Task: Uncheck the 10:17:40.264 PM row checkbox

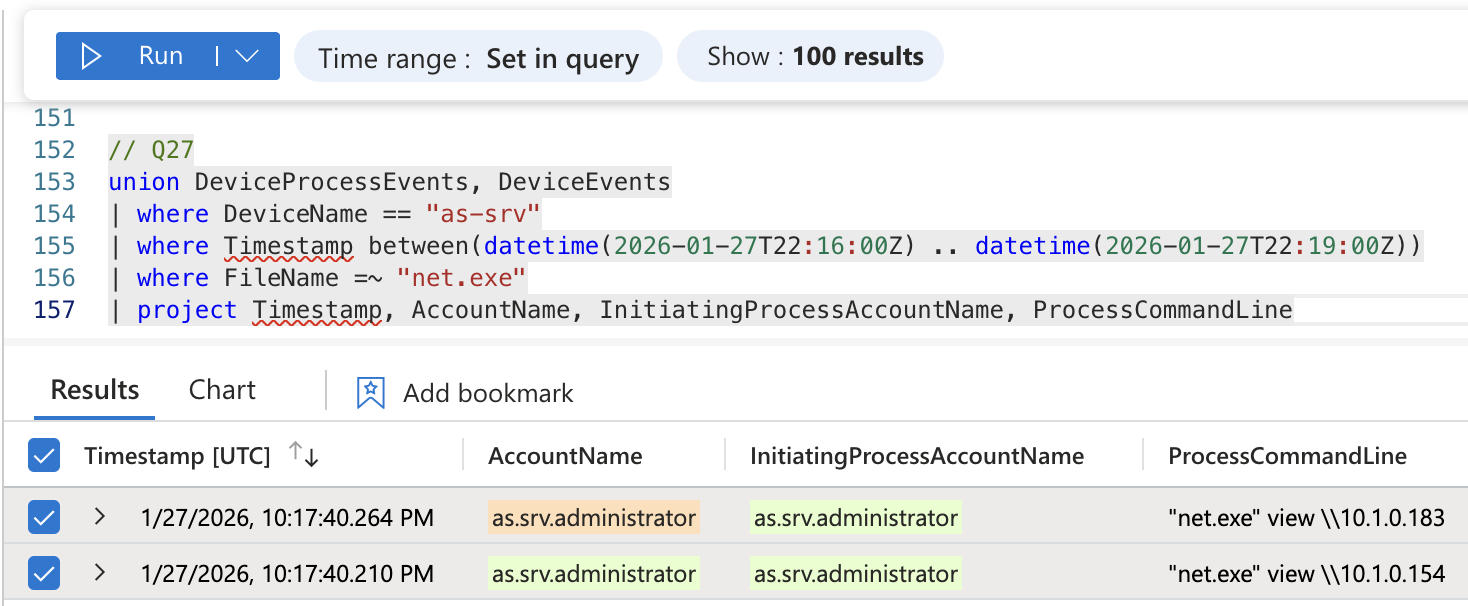Action: pos(45,518)
